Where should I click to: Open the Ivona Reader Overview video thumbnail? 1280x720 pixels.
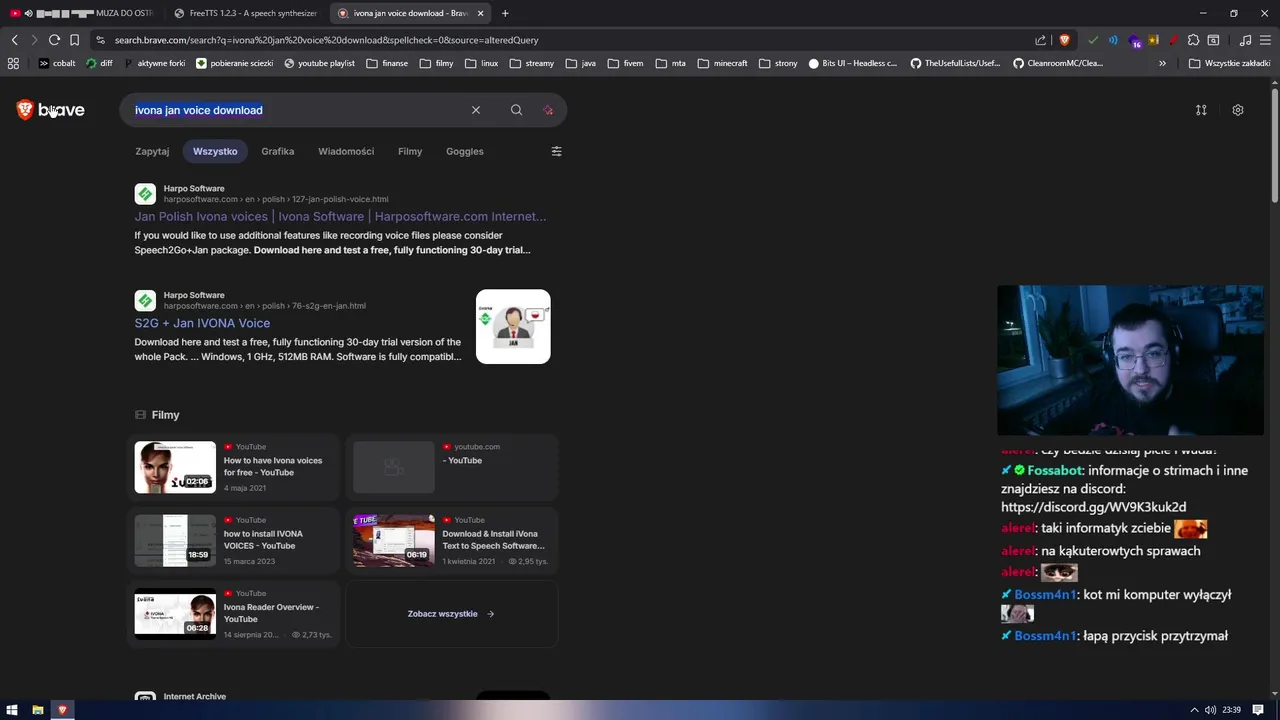pyautogui.click(x=175, y=614)
